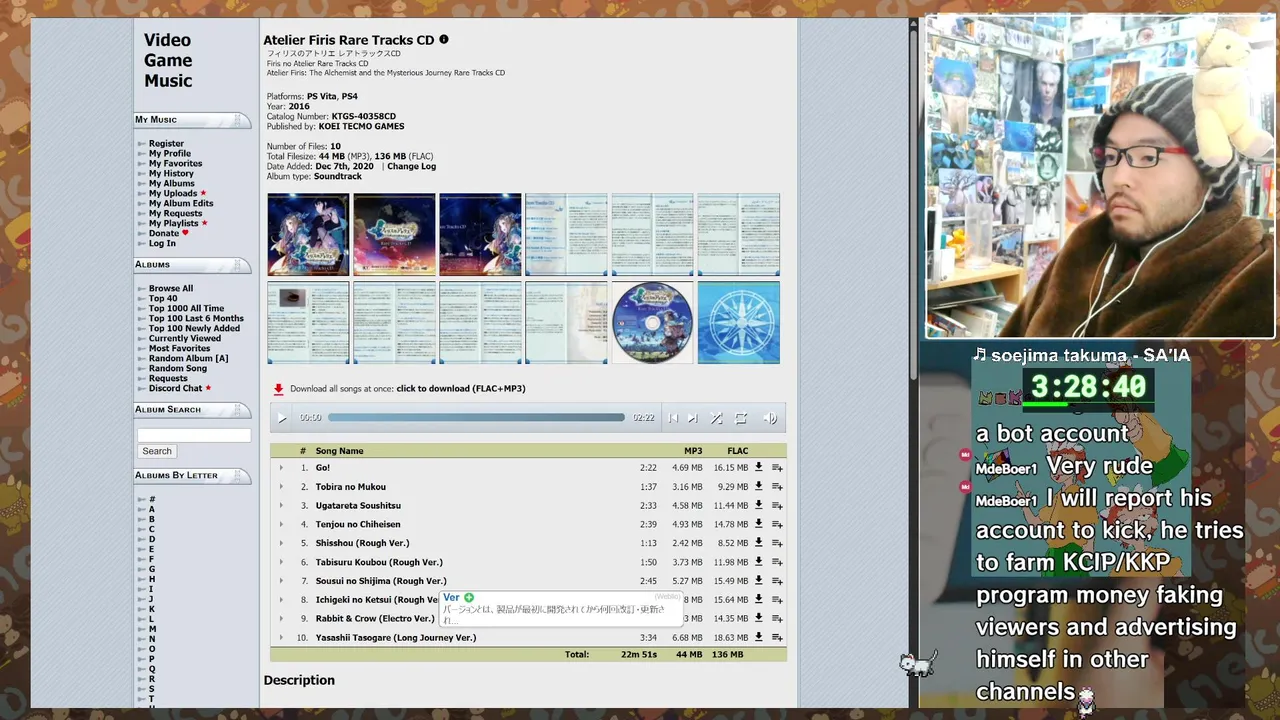This screenshot has width=1280, height=720.
Task: Download 'Tabisuru Koubou (Rough Ver.)' track
Action: (x=758, y=562)
